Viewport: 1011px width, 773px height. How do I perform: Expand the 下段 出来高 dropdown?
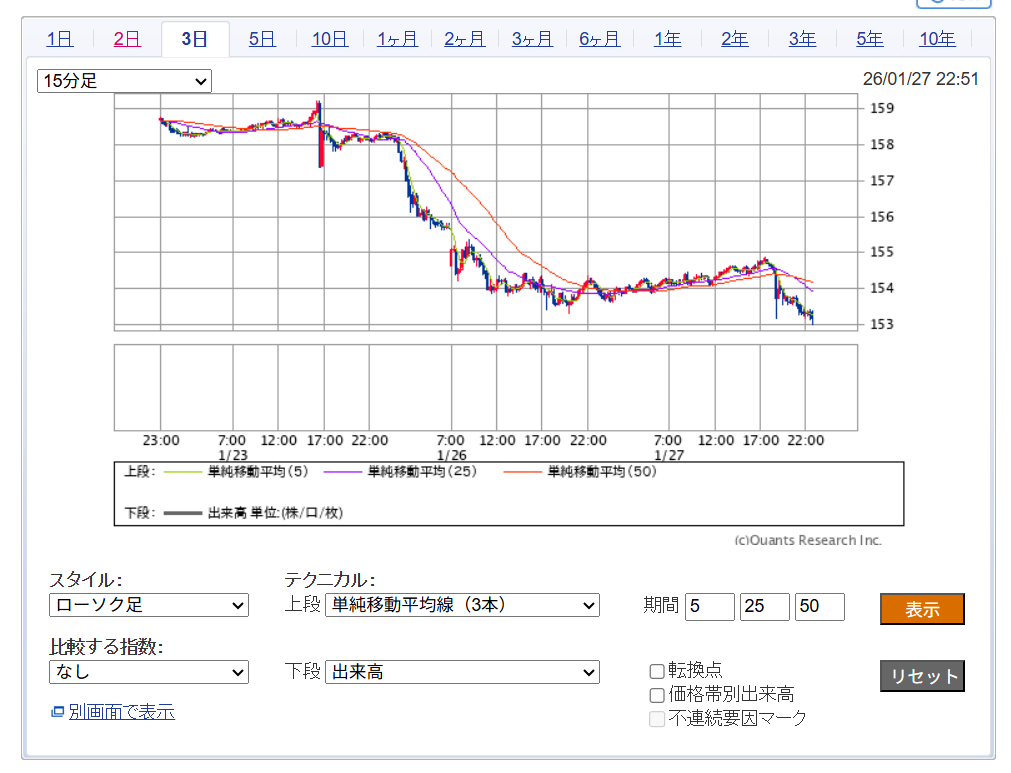(x=461, y=672)
